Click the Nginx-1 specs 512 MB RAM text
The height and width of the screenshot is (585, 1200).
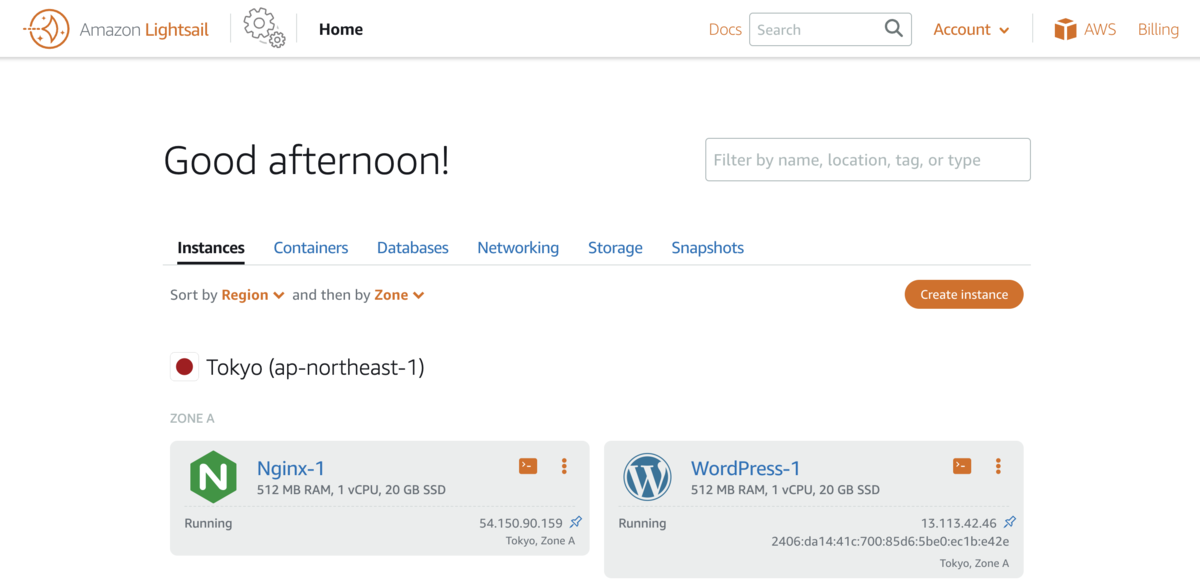352,490
